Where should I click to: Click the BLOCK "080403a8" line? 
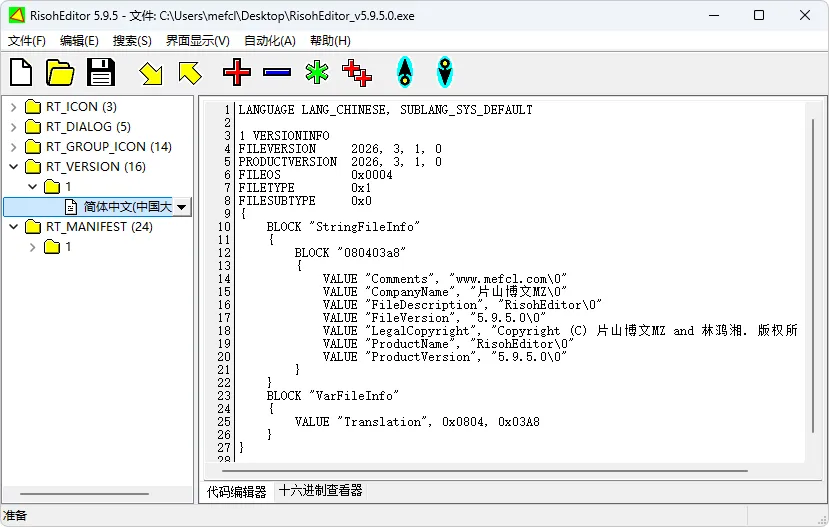click(350, 253)
